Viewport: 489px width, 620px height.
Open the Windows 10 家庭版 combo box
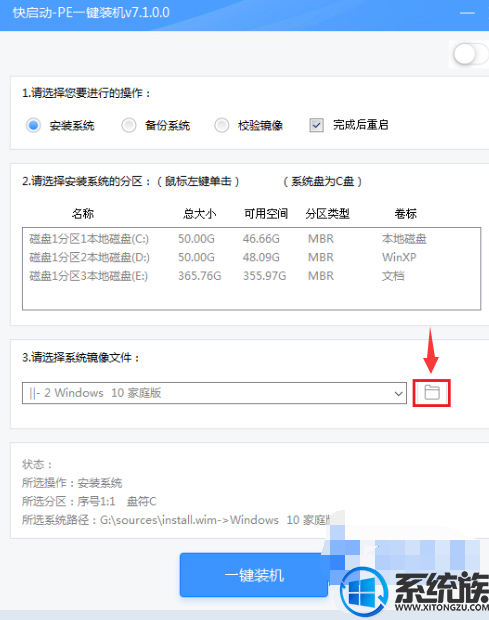click(x=214, y=393)
